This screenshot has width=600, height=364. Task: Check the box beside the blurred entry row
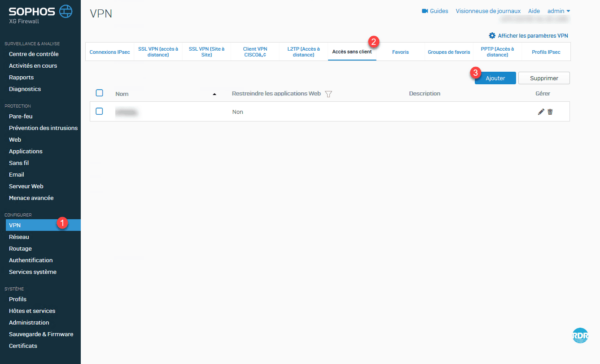(x=99, y=111)
